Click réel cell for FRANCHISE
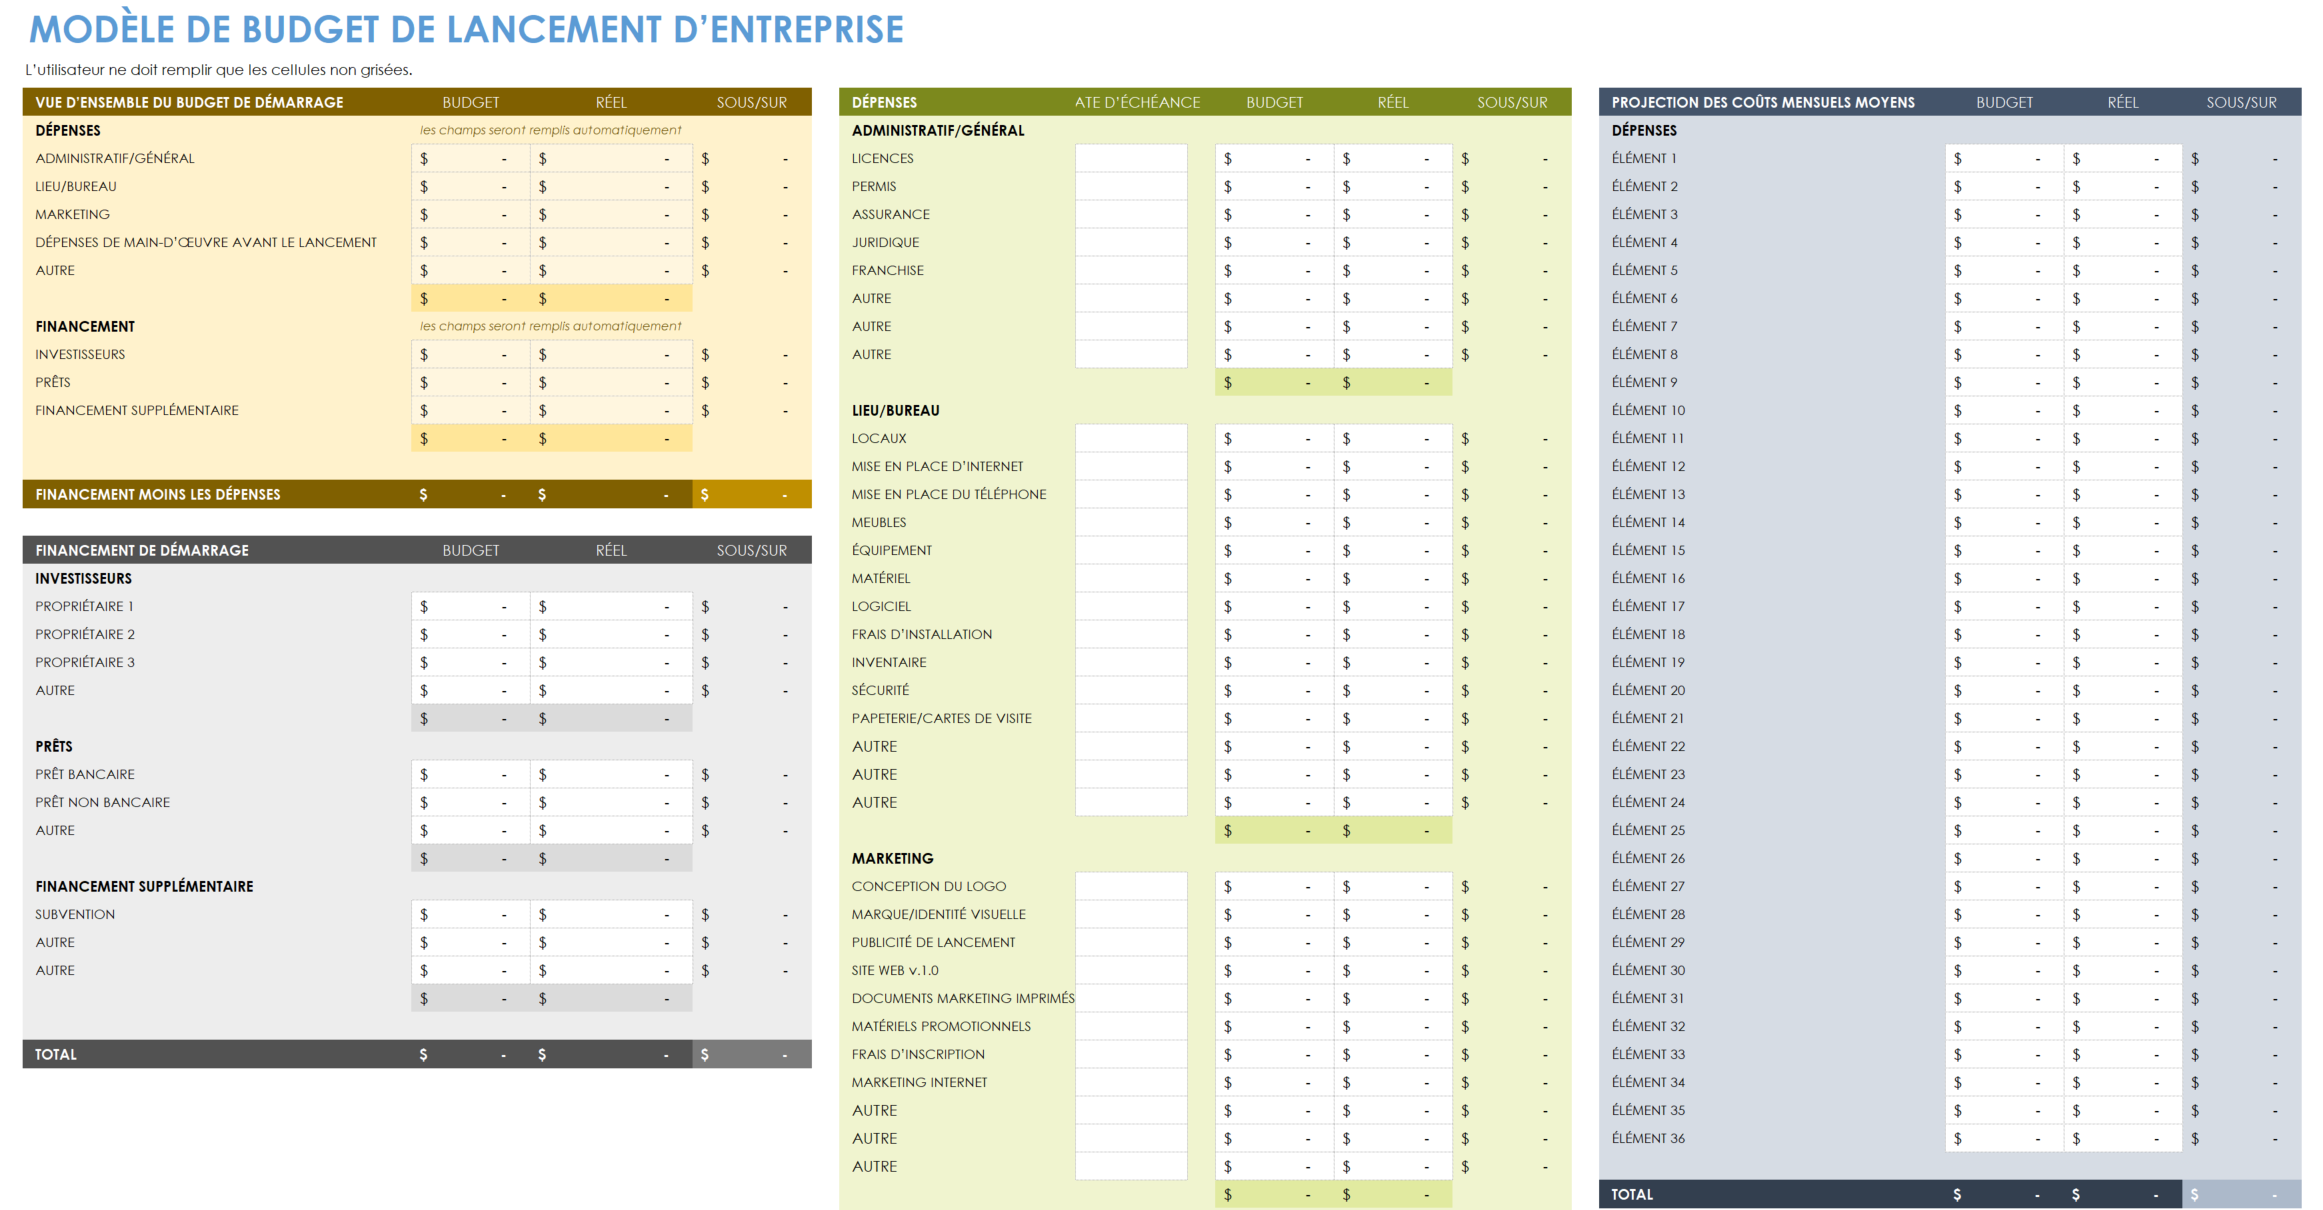 point(1393,270)
